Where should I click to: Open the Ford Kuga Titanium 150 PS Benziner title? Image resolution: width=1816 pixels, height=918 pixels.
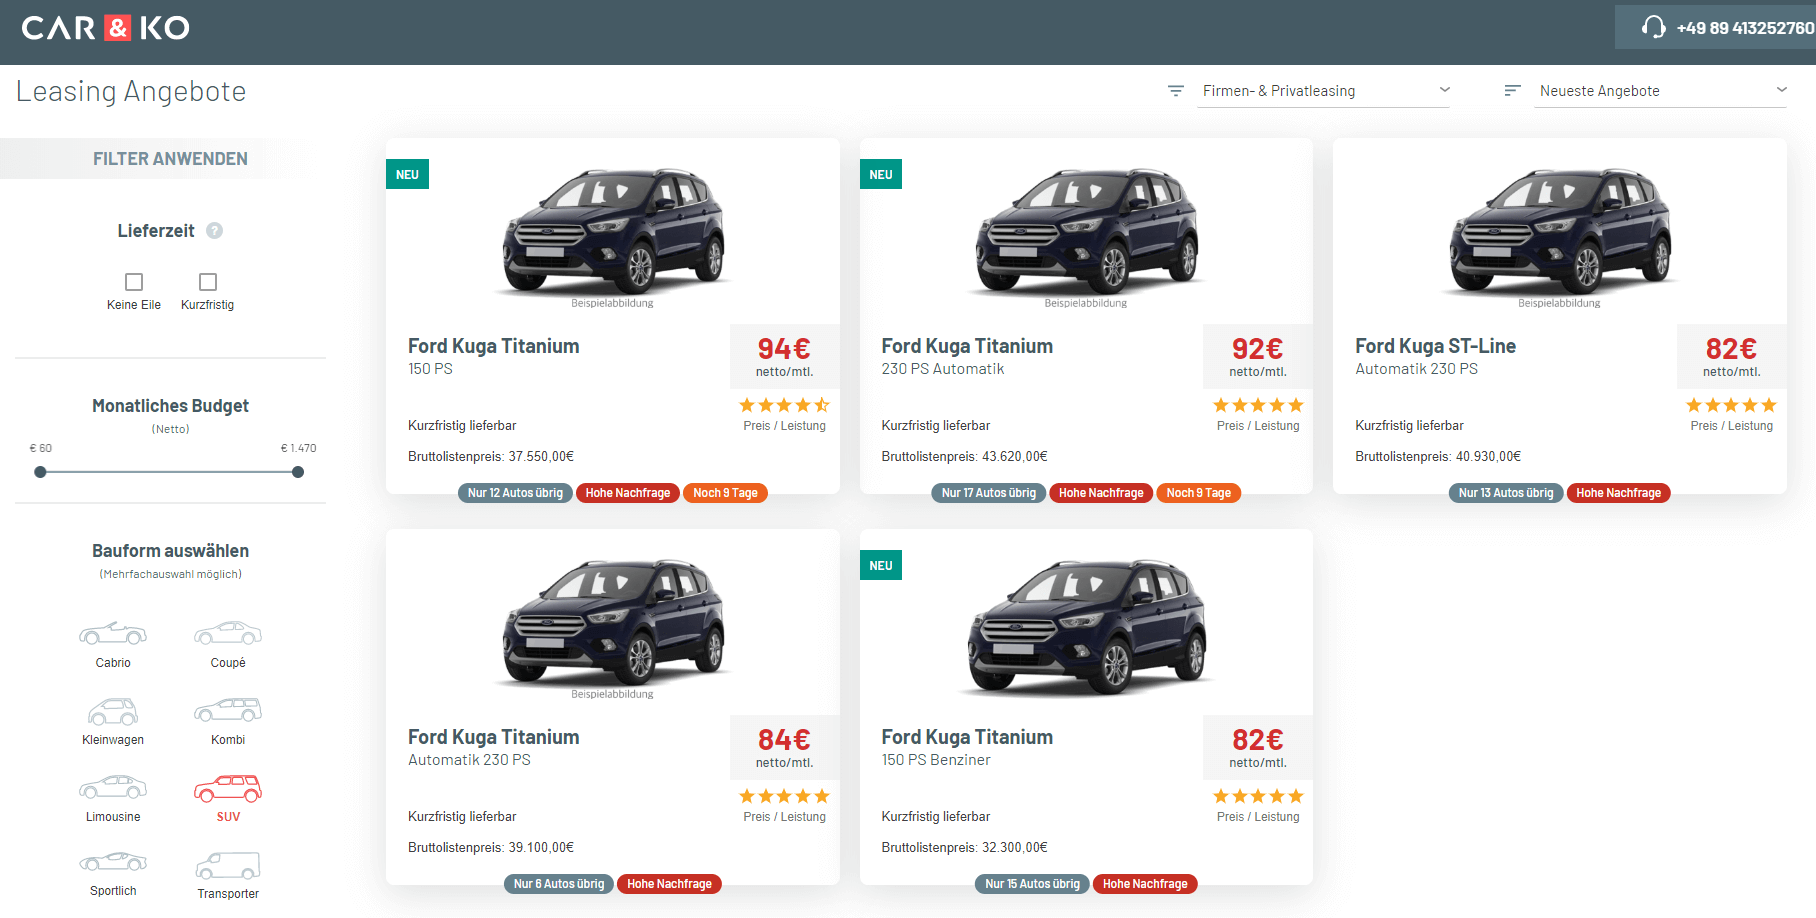[967, 737]
